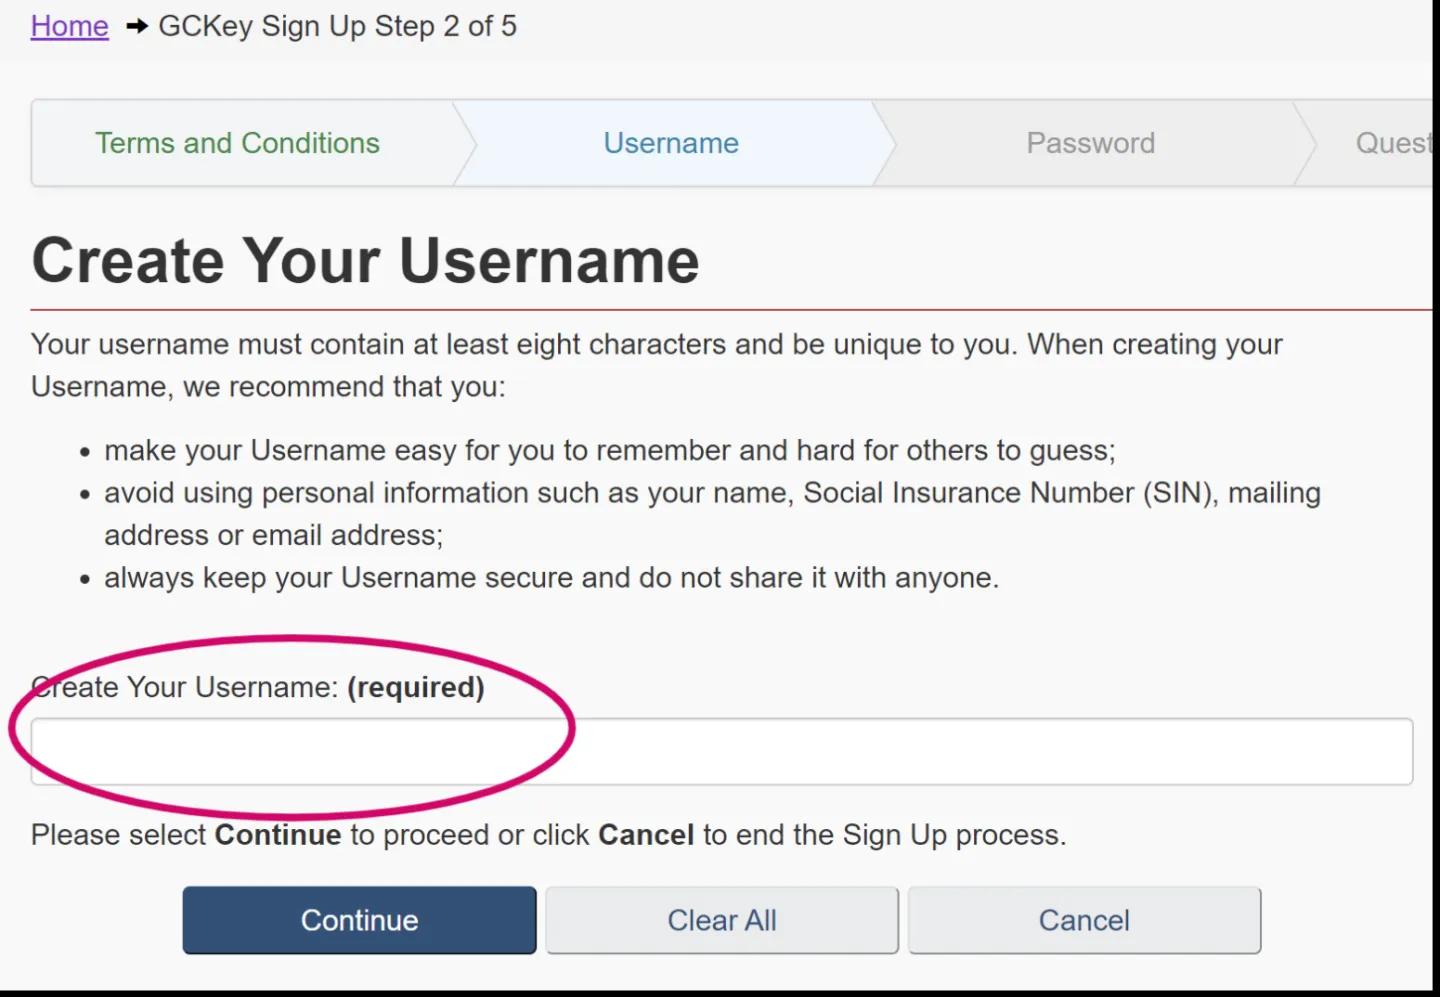Click the Create Your Username (required) field label
Viewport: 1440px width, 997px height.
[257, 687]
